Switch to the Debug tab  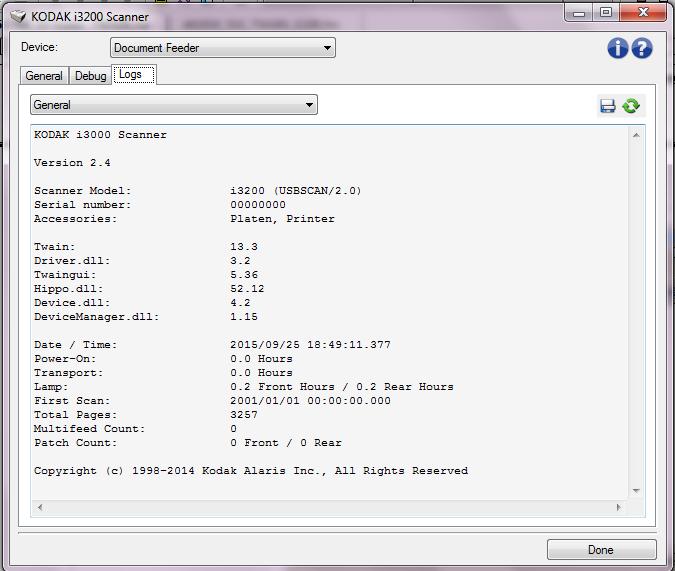tap(90, 76)
